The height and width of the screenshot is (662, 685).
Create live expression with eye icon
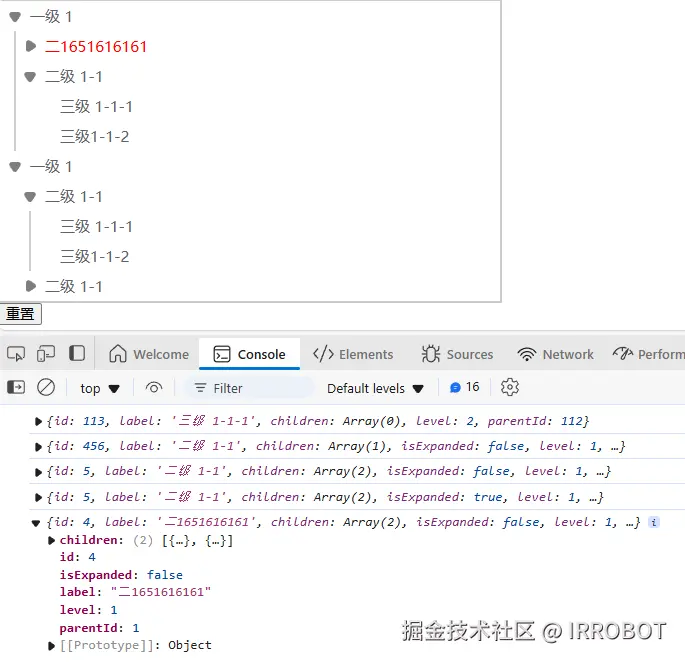[x=154, y=388]
